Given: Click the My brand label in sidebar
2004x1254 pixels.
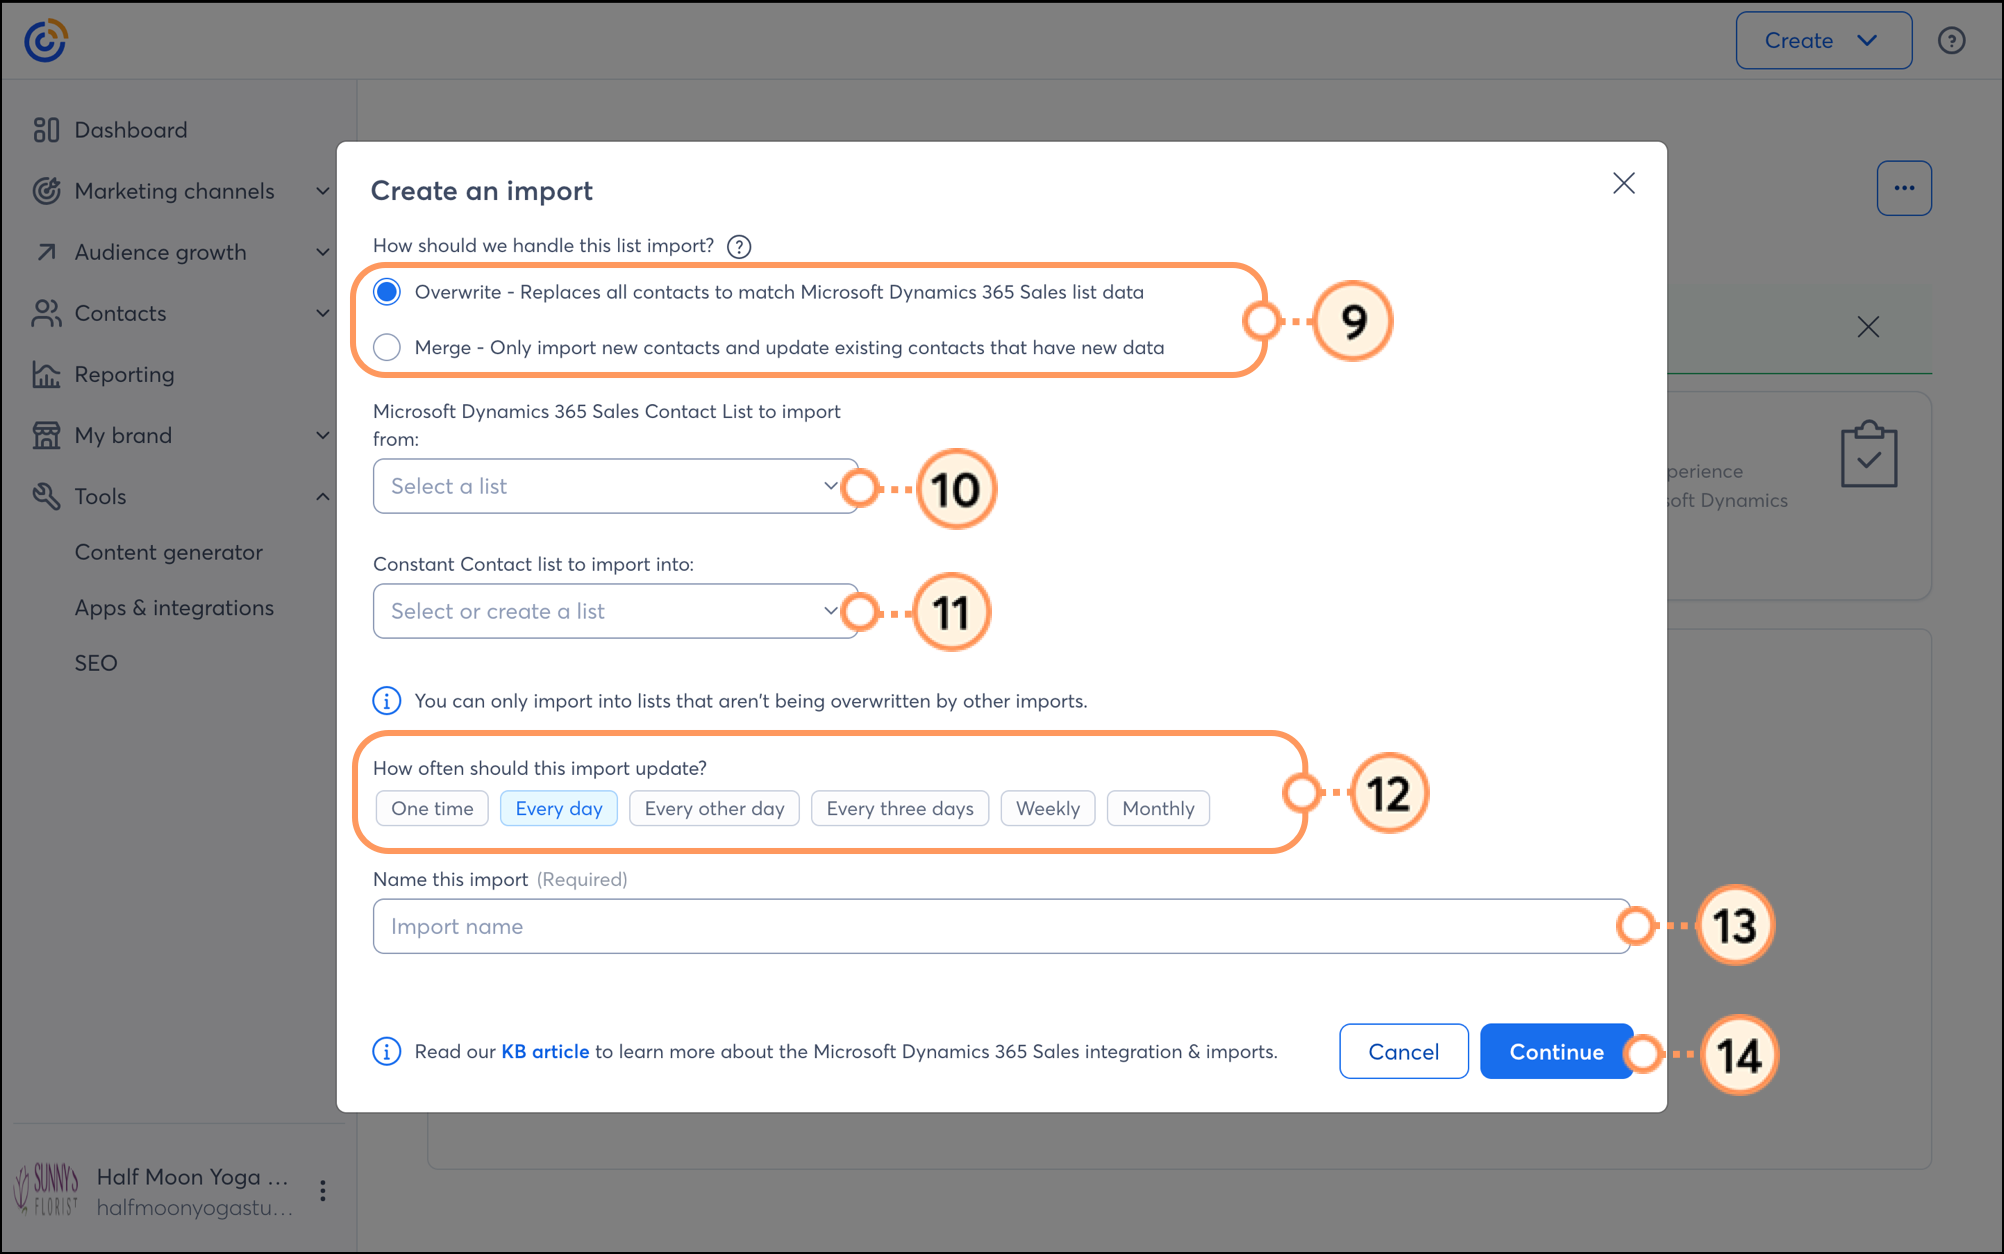Looking at the screenshot, I should (124, 435).
